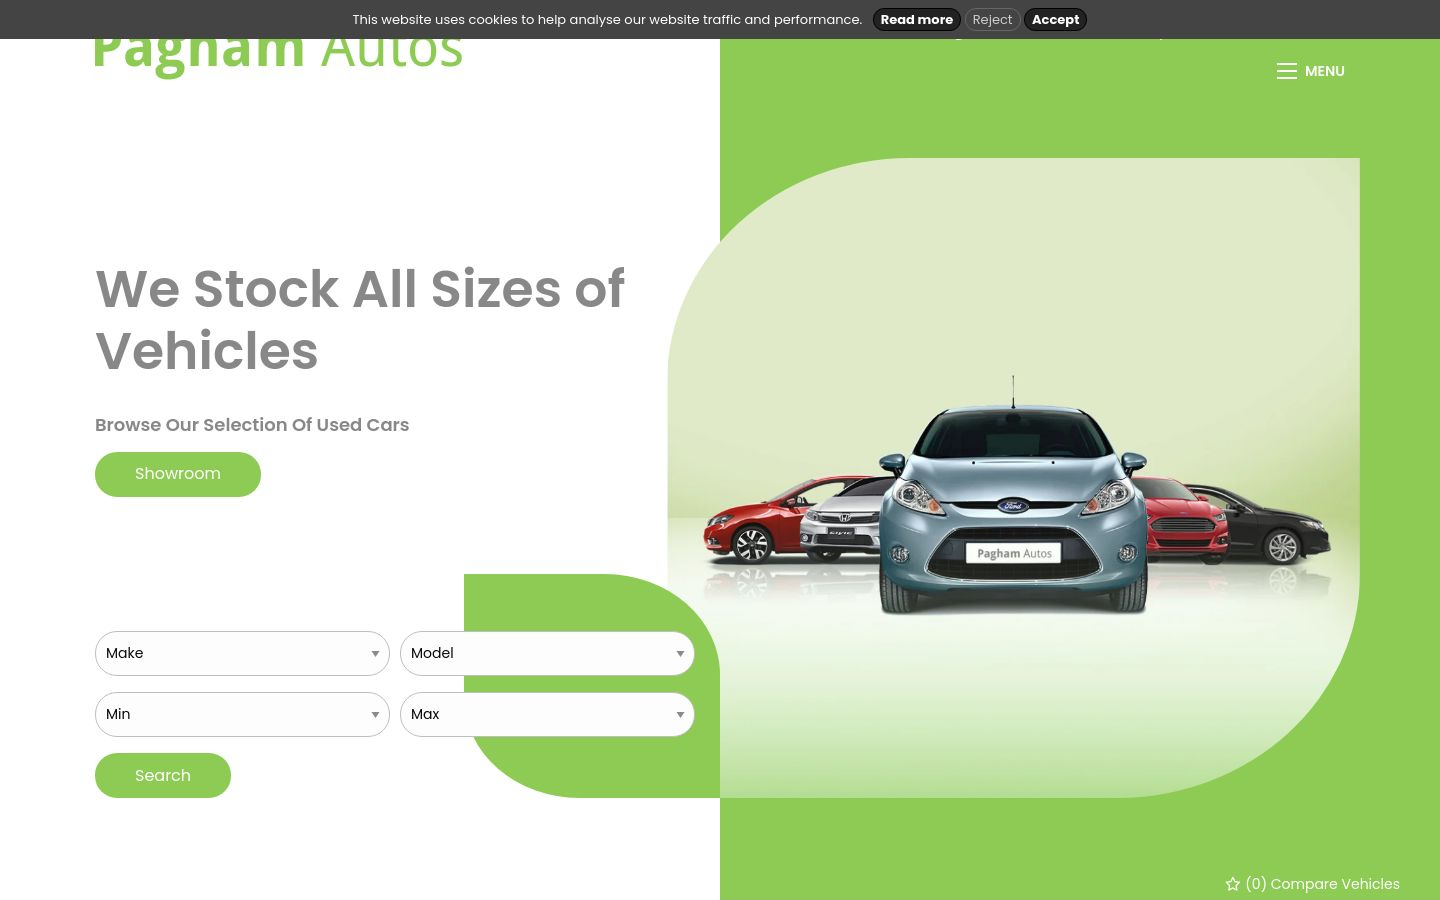The height and width of the screenshot is (900, 1440).
Task: Click the Pagham Autos logo
Action: click(x=278, y=55)
